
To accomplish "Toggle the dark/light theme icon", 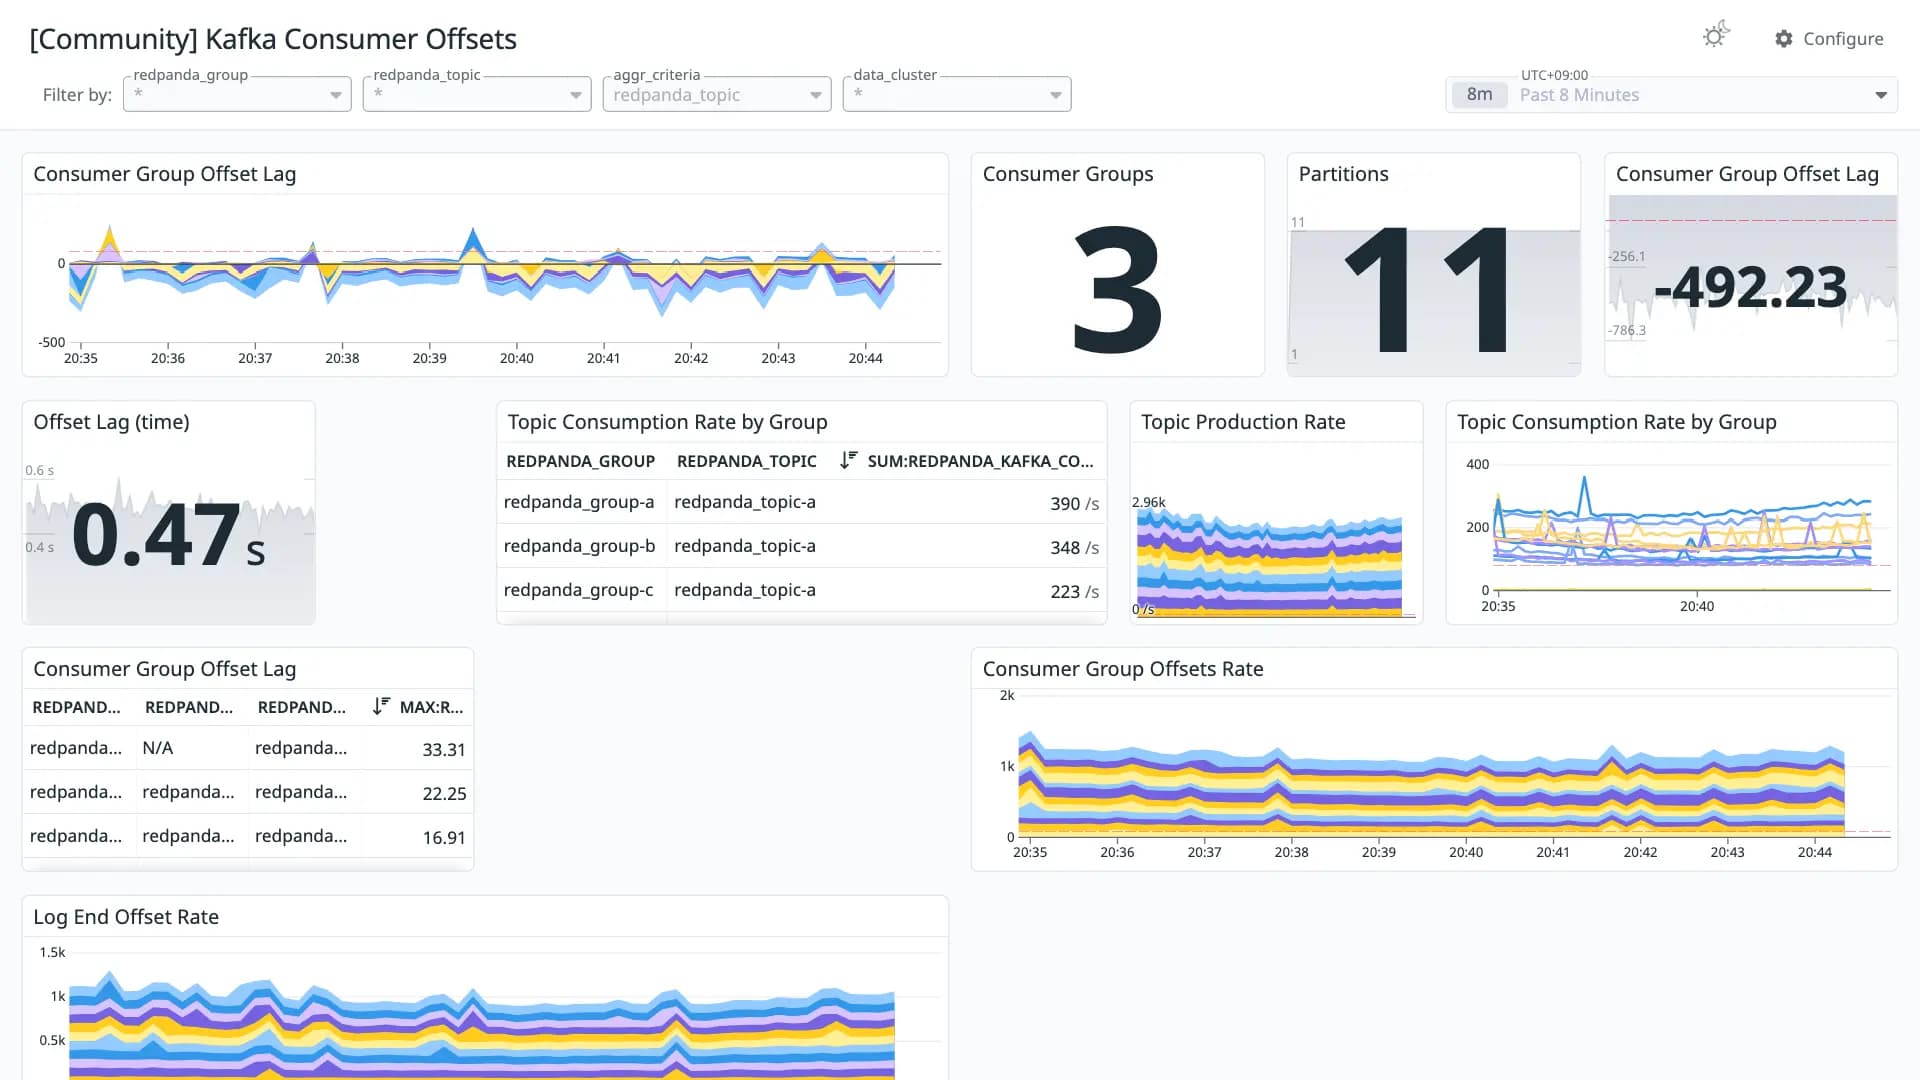I will coord(1715,36).
